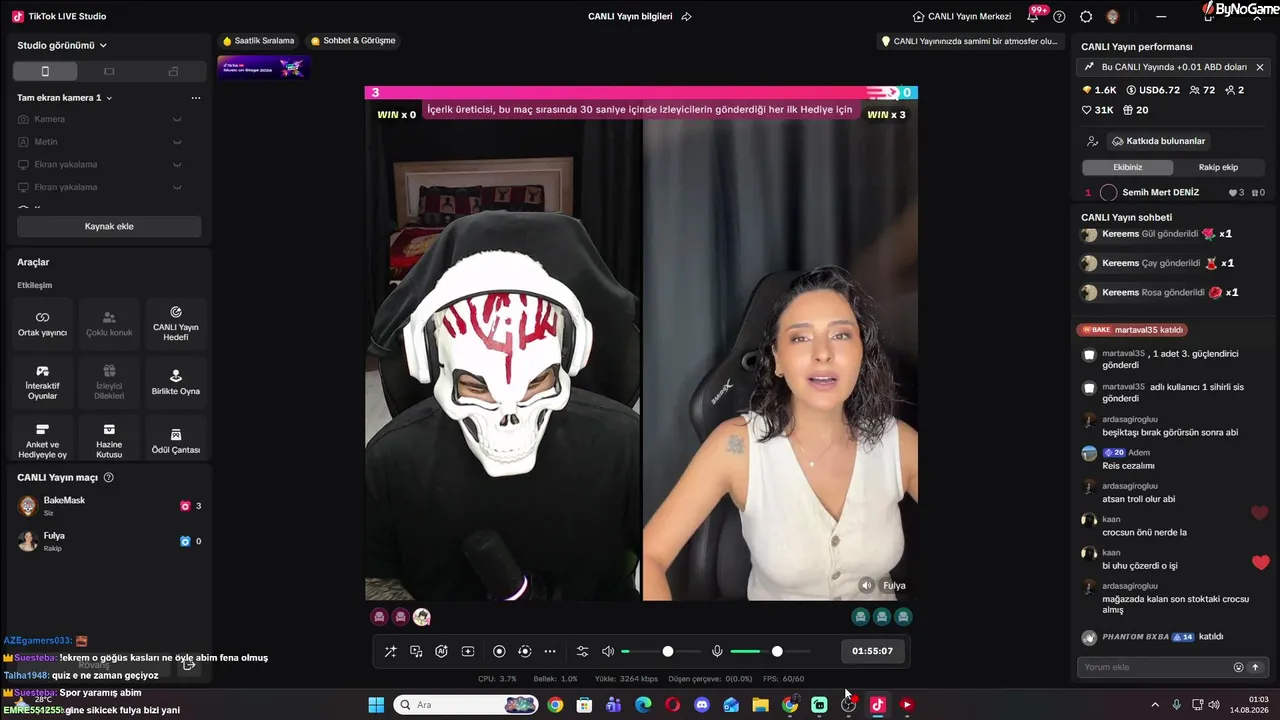
Task: Switch to the Rakip ekip tab
Action: click(1218, 167)
